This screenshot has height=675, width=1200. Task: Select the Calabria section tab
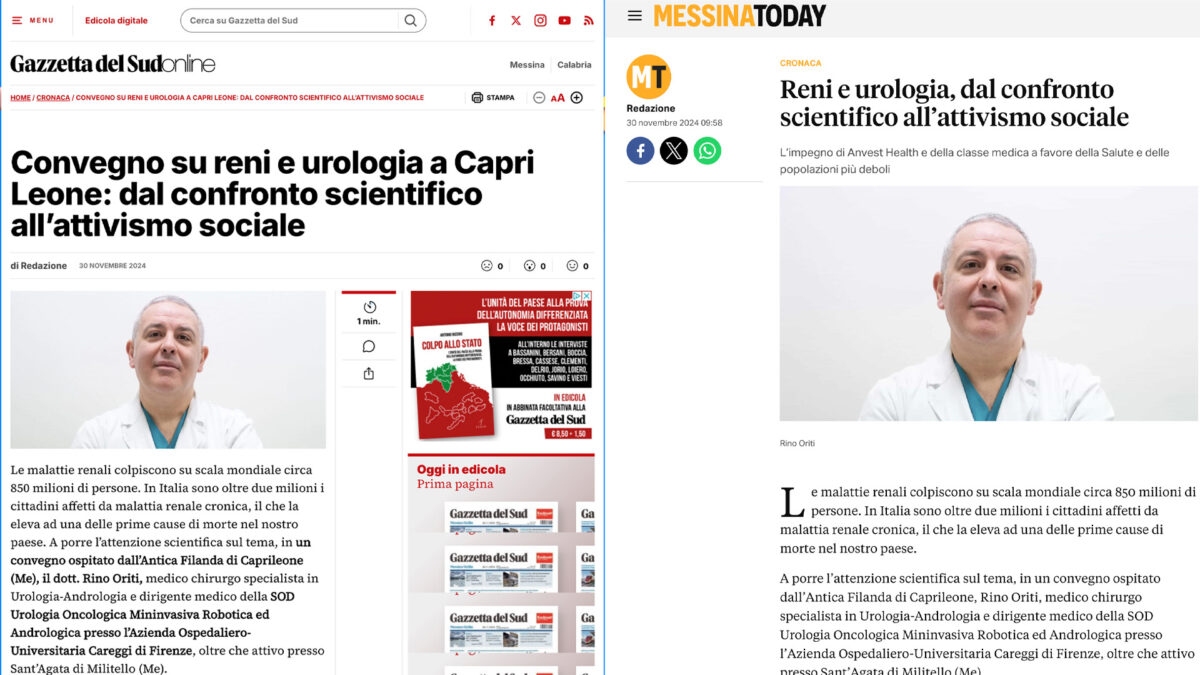click(x=574, y=65)
